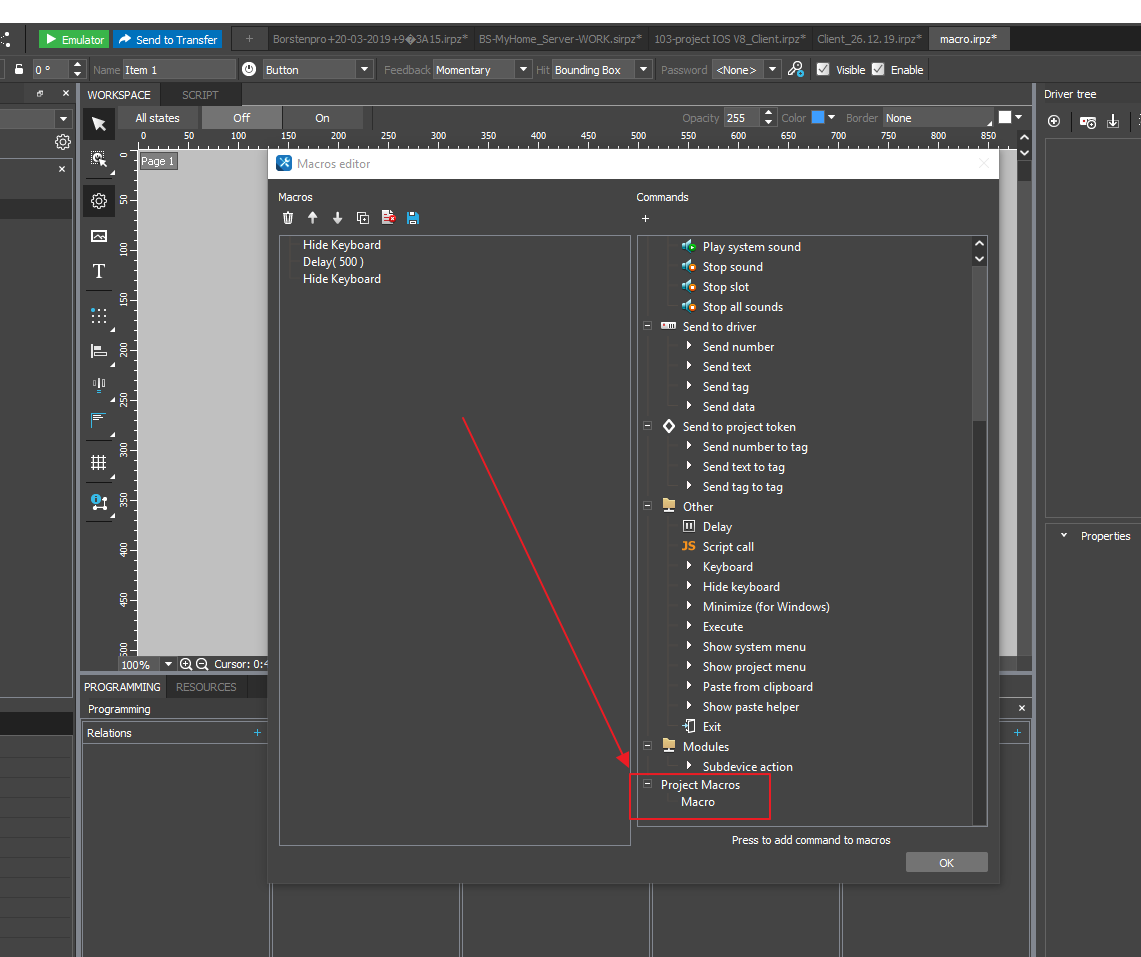Uncheck the Enable checkbox
This screenshot has width=1141, height=957.
[878, 70]
